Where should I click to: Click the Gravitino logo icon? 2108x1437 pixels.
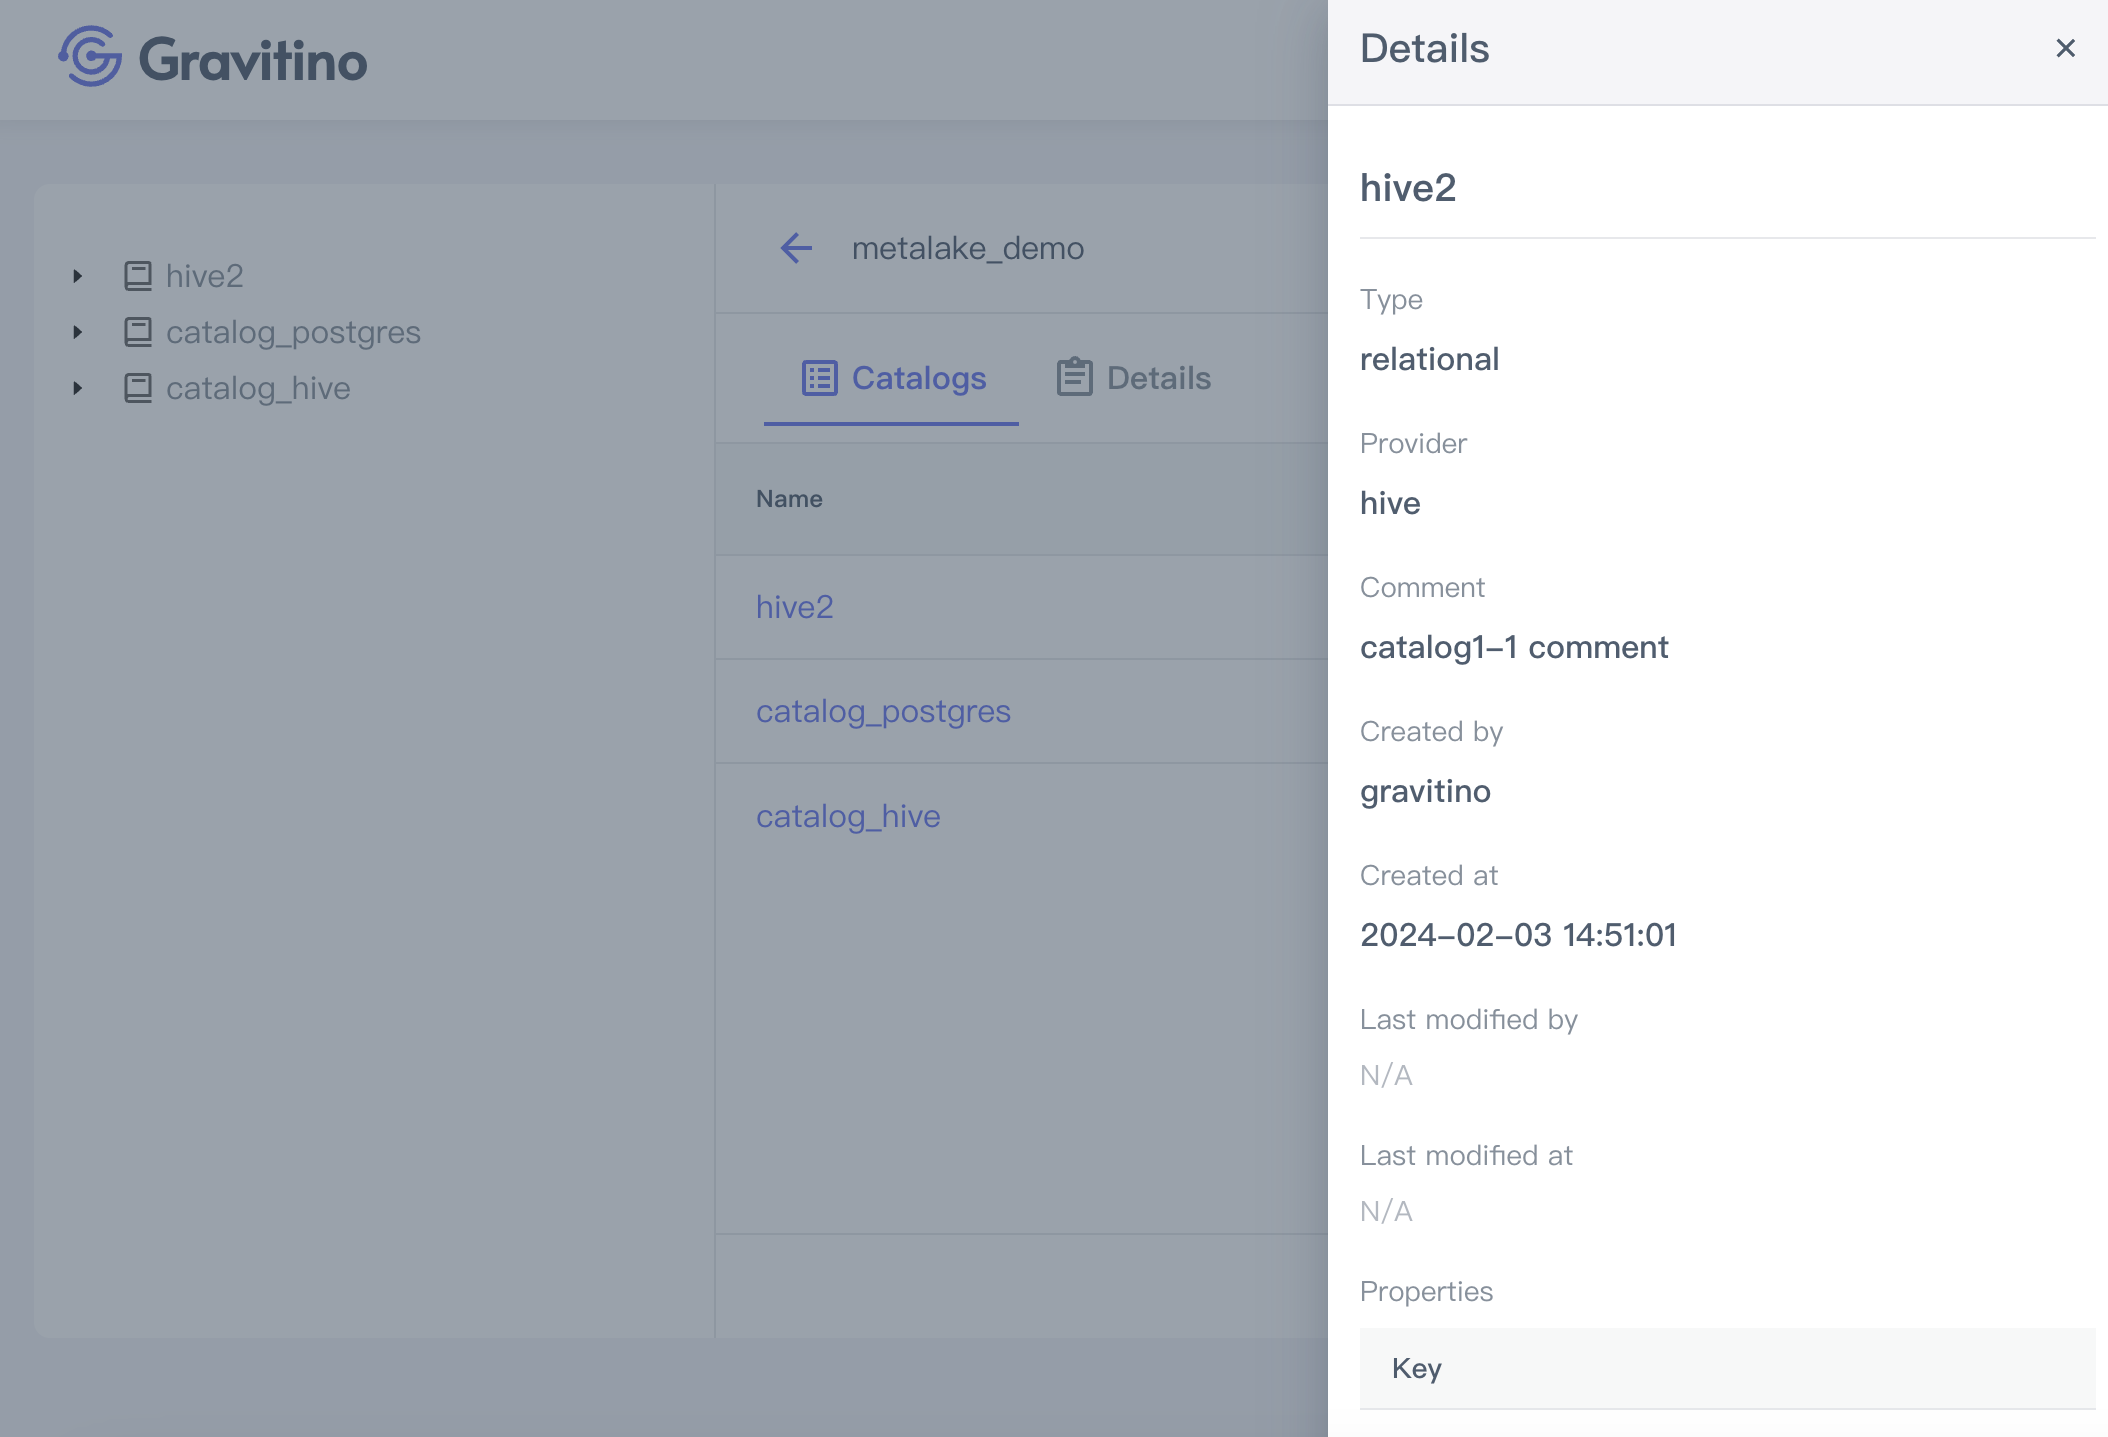90,56
